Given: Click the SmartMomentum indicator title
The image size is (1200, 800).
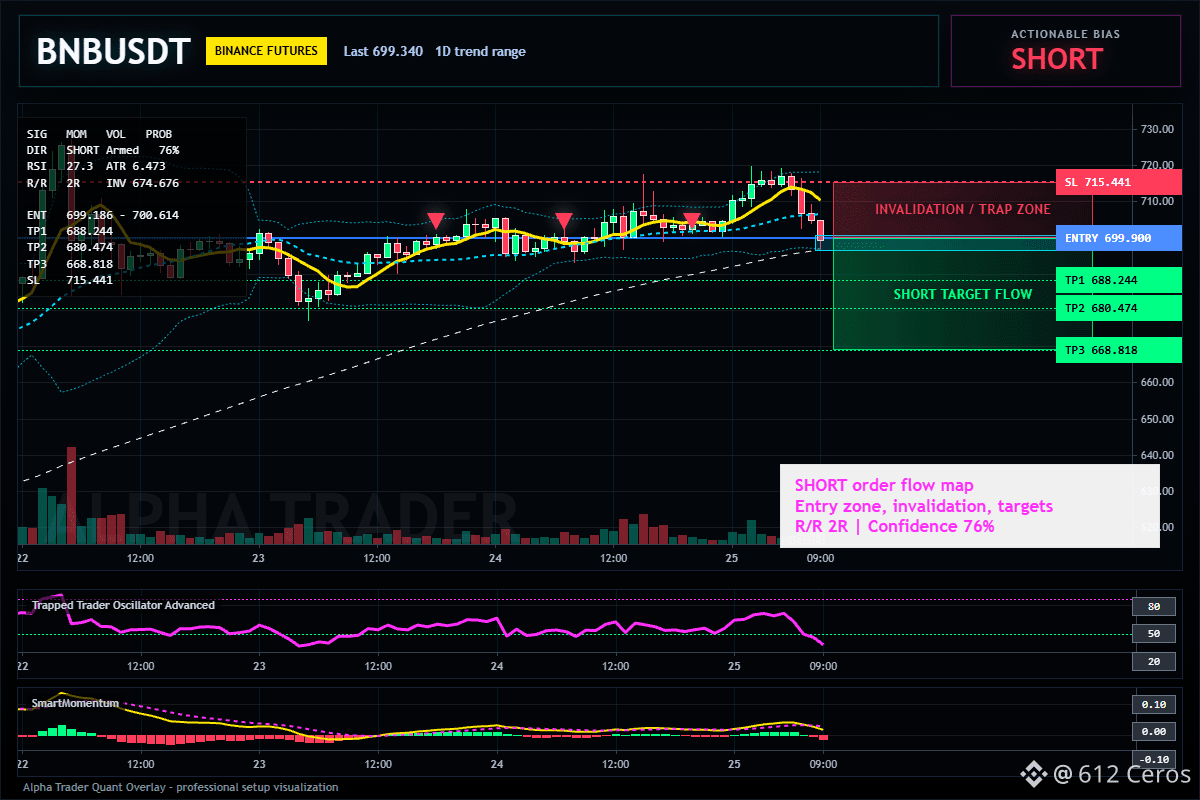Looking at the screenshot, I should click(x=75, y=703).
